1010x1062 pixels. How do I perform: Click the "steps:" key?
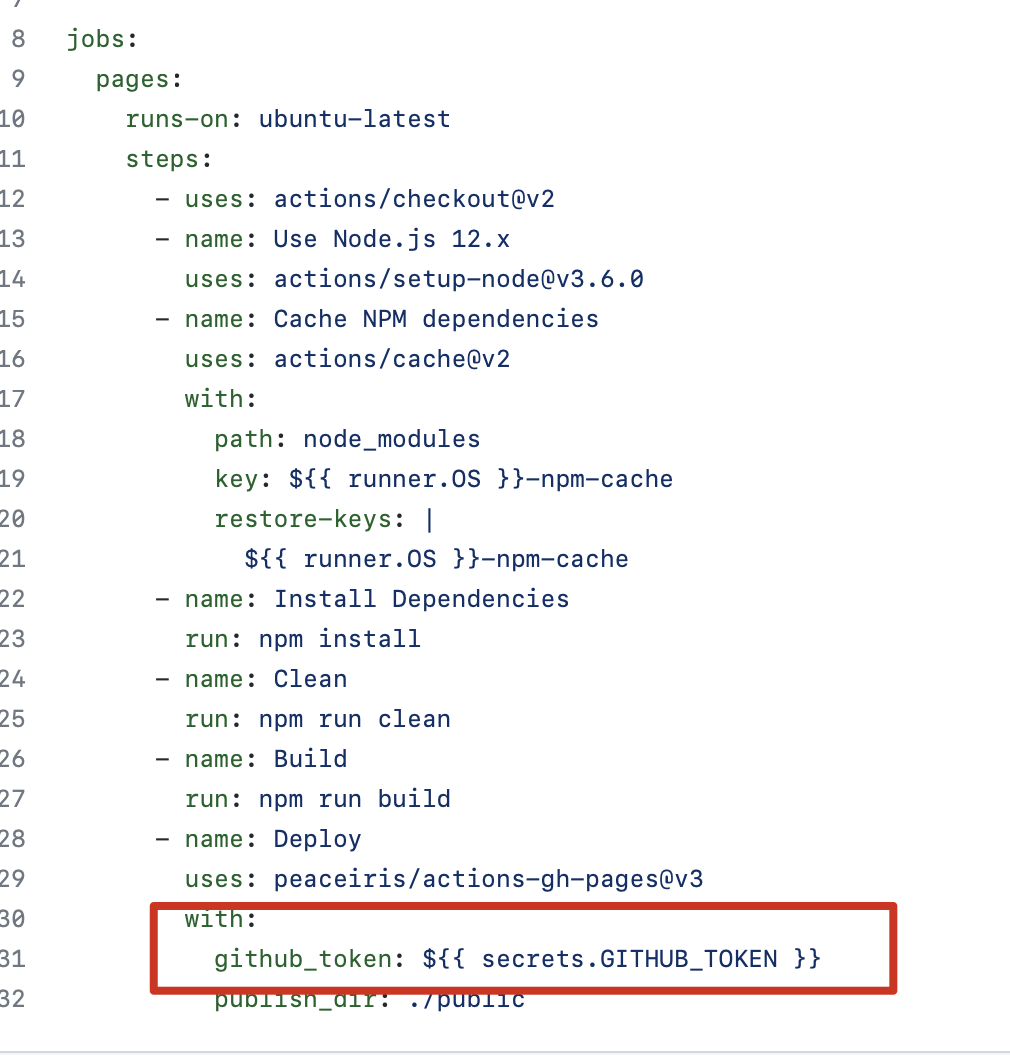pos(168,159)
